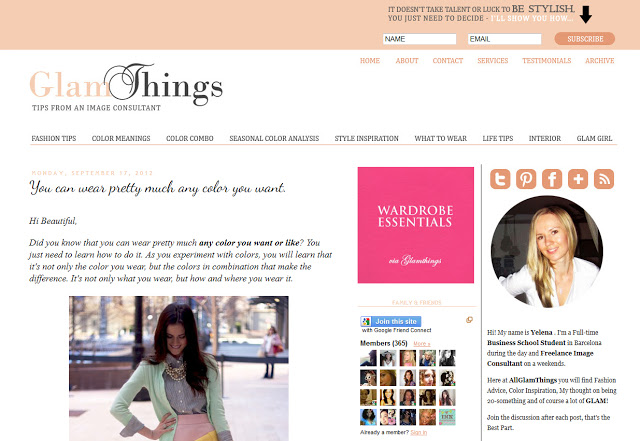This screenshot has height=441, width=640.
Task: Click the Subscribe button
Action: coord(584,39)
